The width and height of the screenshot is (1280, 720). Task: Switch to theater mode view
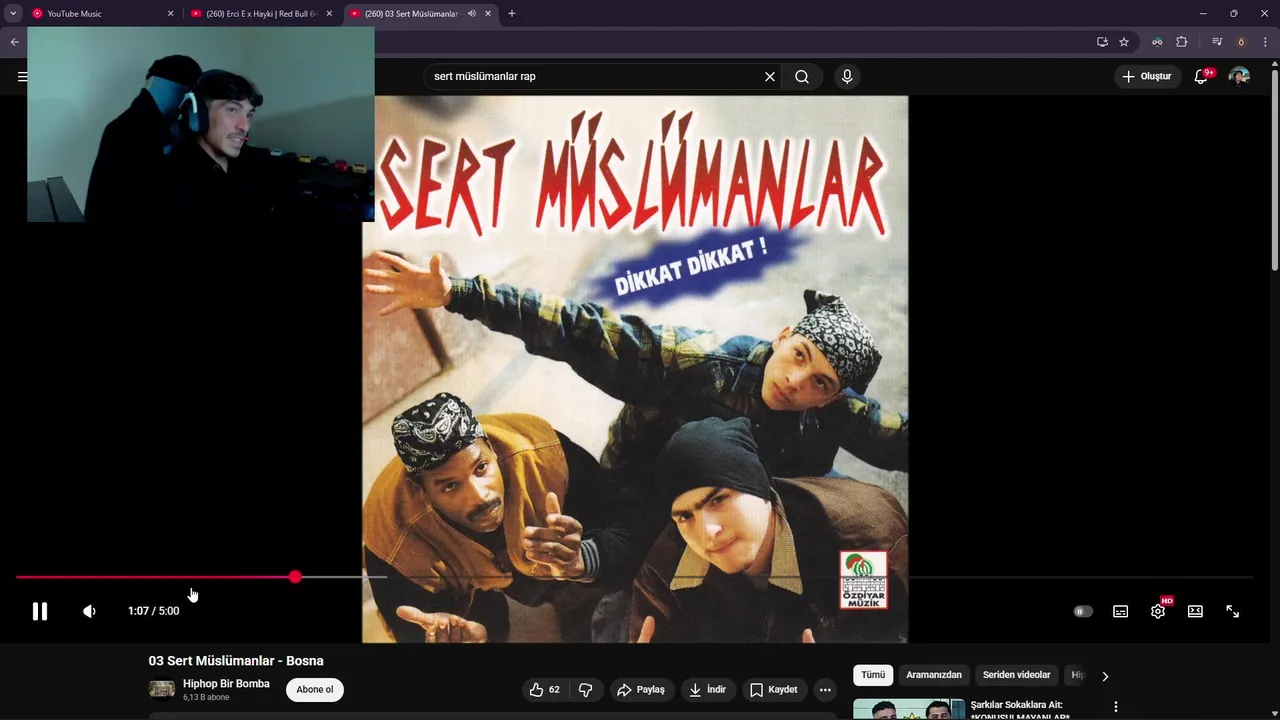click(x=1195, y=611)
